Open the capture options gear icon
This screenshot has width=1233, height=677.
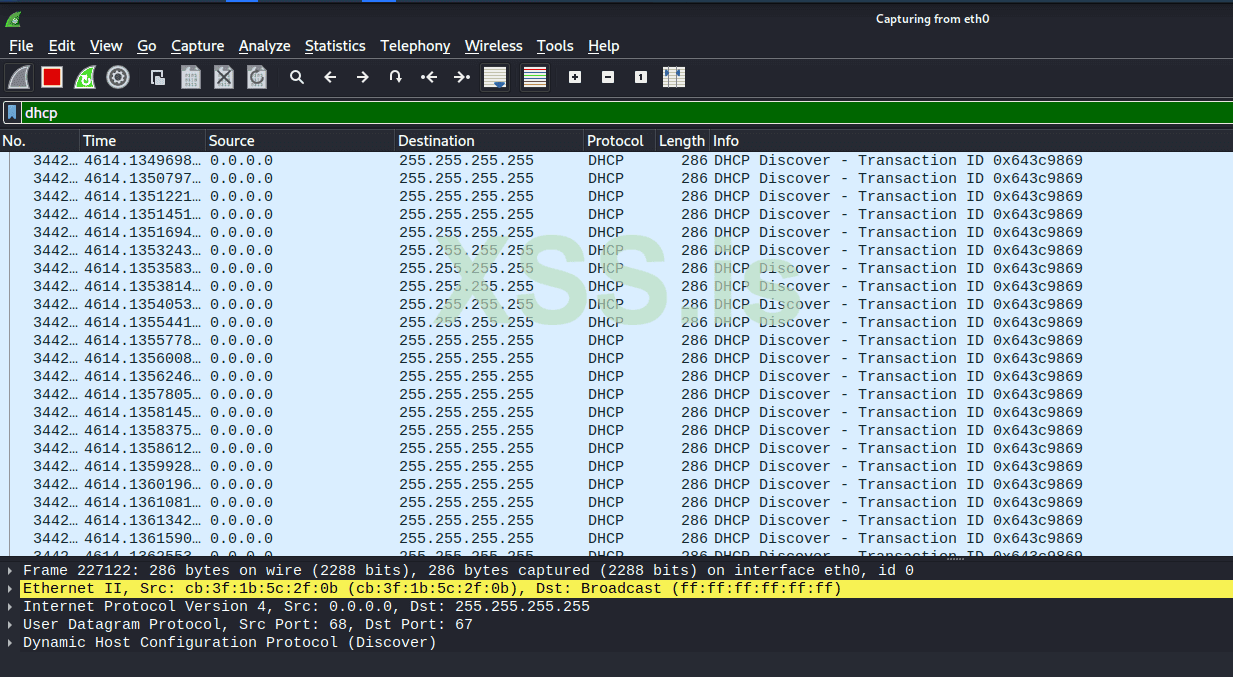tap(118, 77)
